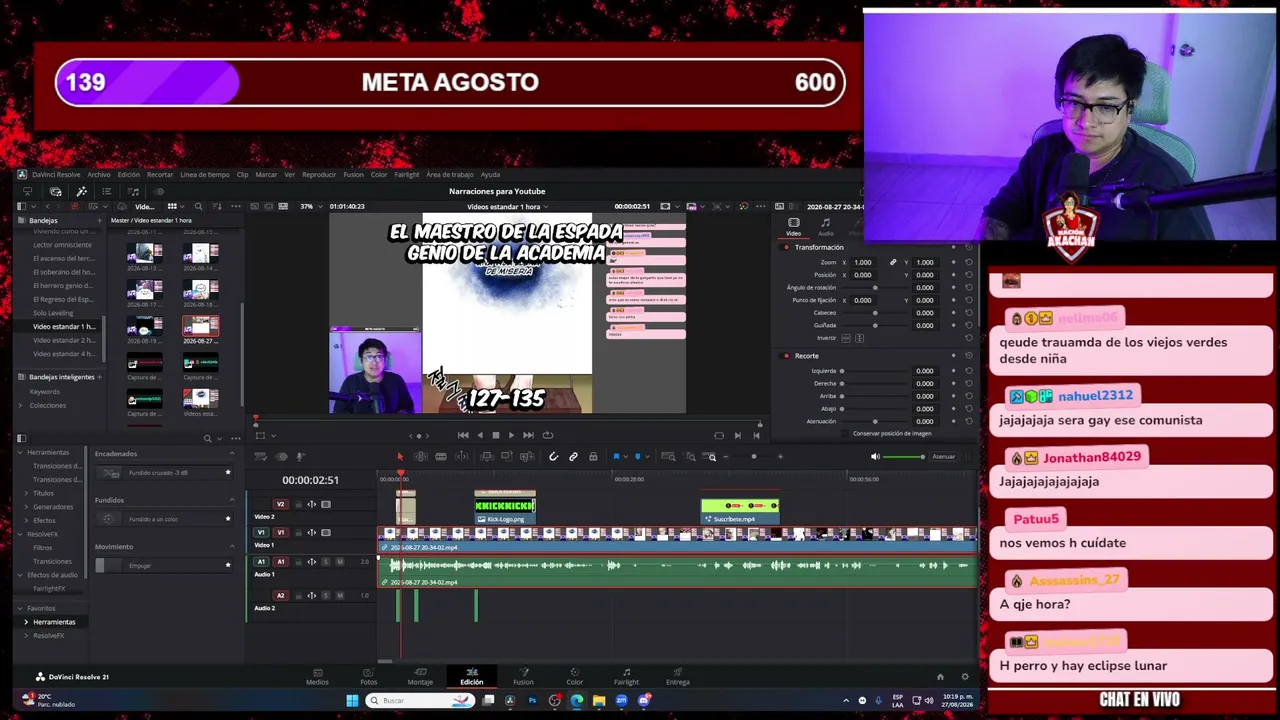Click the zoom link chain icon
Viewport: 1280px width, 720px height.
[893, 263]
